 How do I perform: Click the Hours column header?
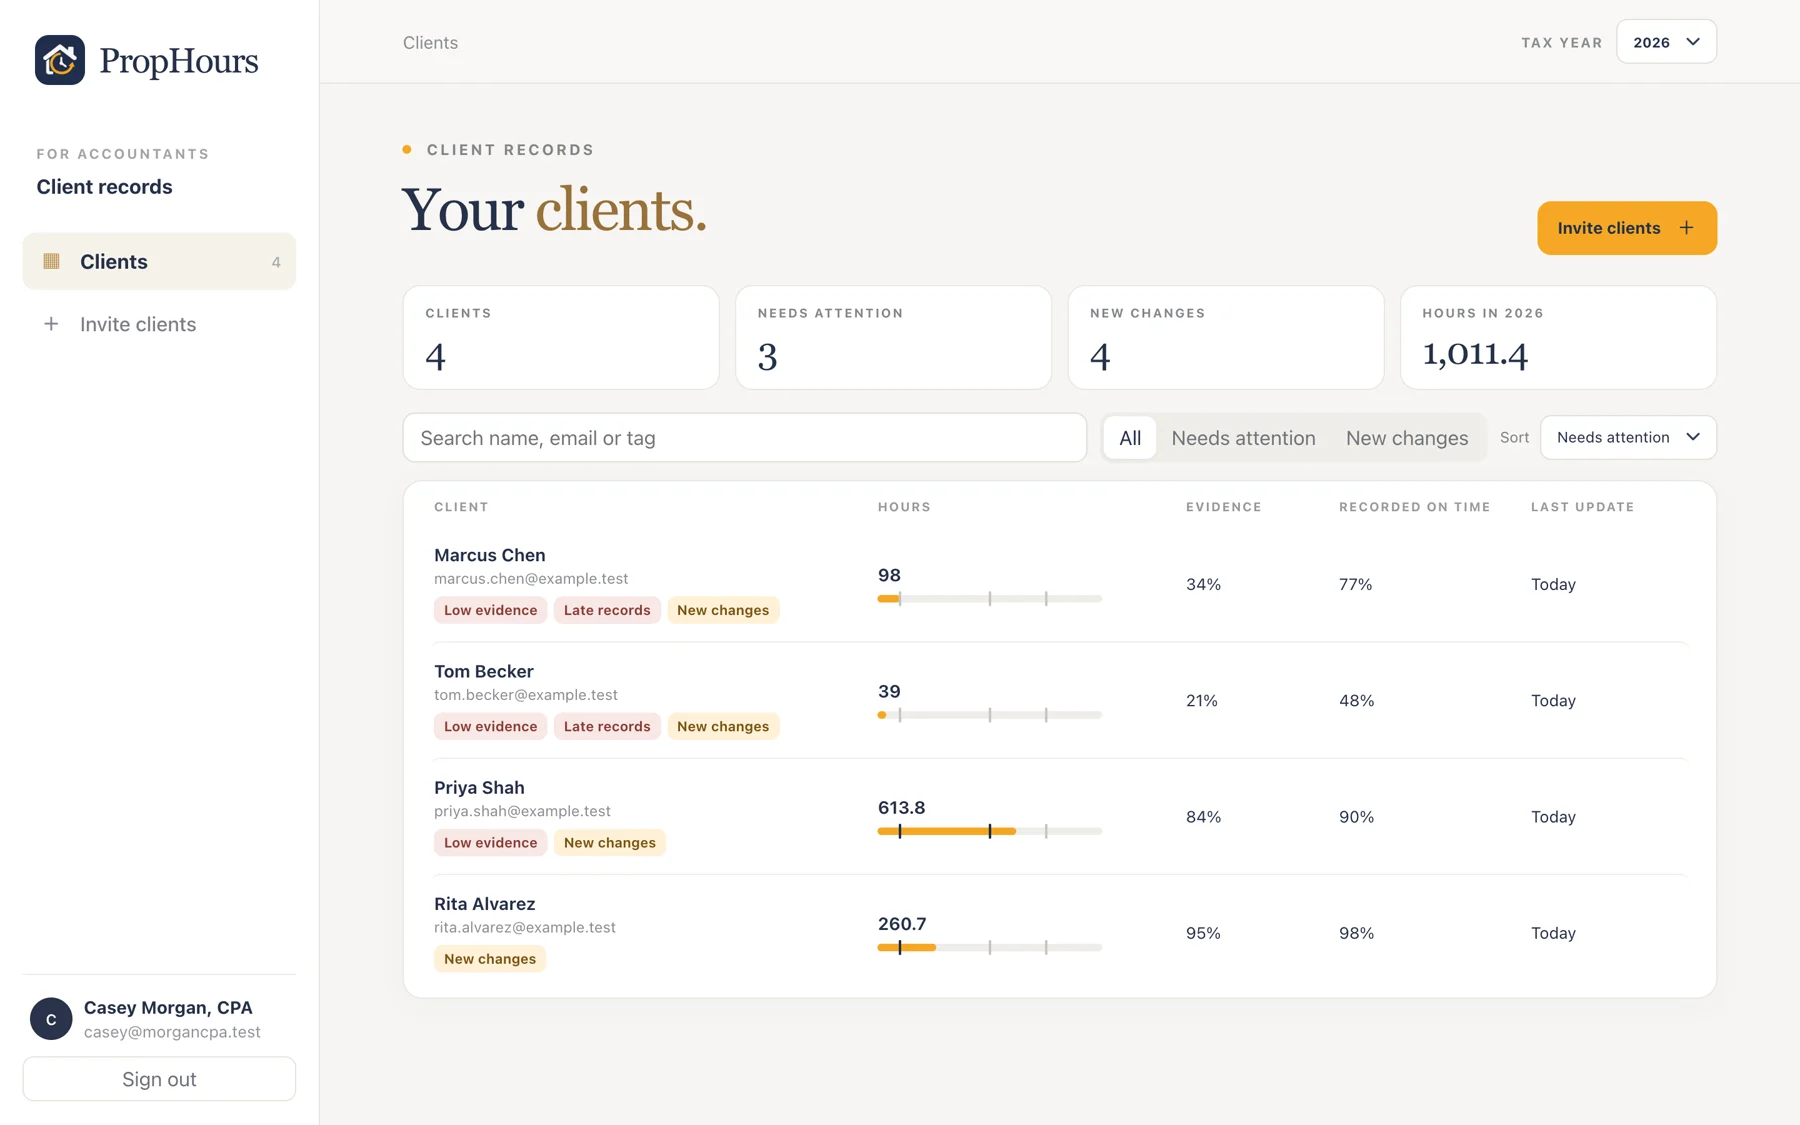click(904, 507)
